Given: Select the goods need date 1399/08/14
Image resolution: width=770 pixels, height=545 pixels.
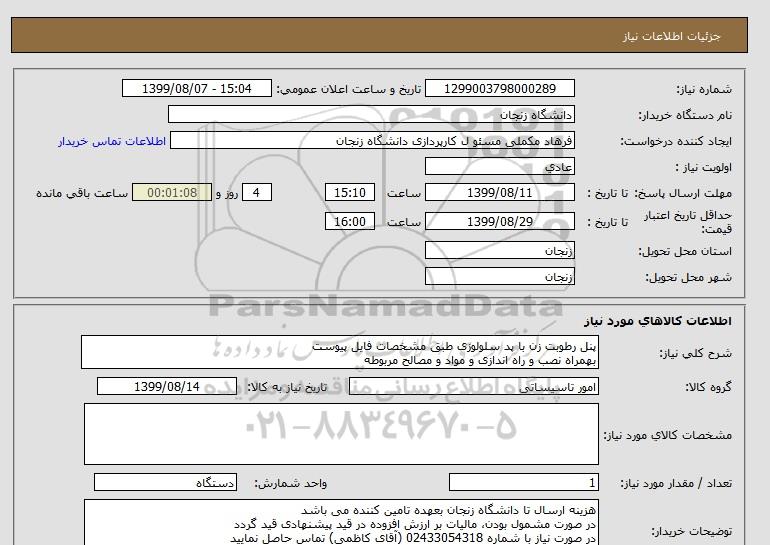Looking at the screenshot, I should coord(167,386).
